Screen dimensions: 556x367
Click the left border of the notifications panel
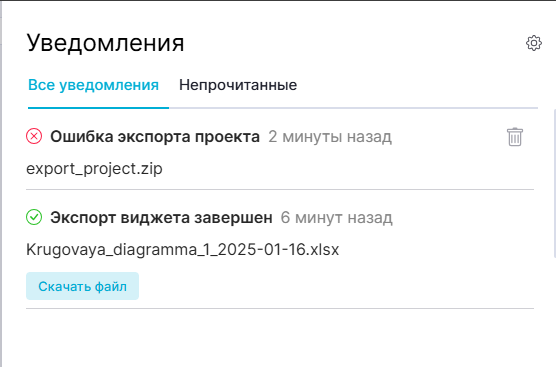pos(1,183)
